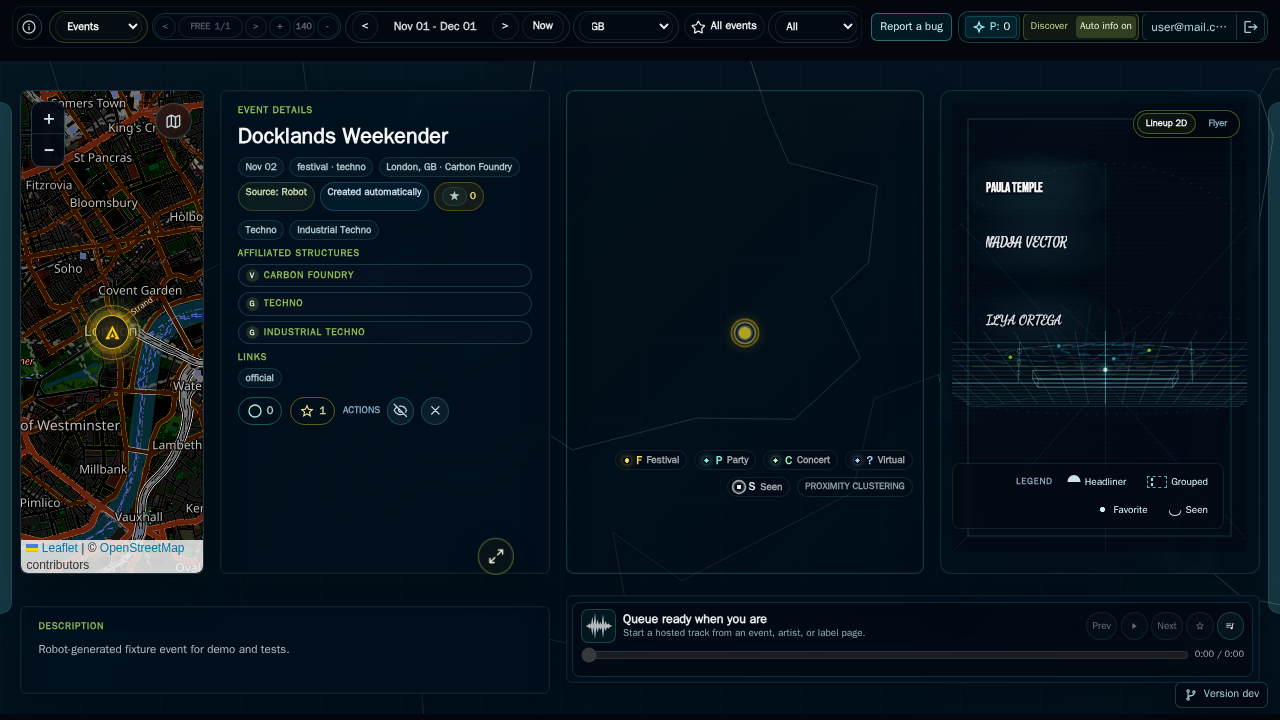Increase the 140 value with plus

click(x=280, y=27)
